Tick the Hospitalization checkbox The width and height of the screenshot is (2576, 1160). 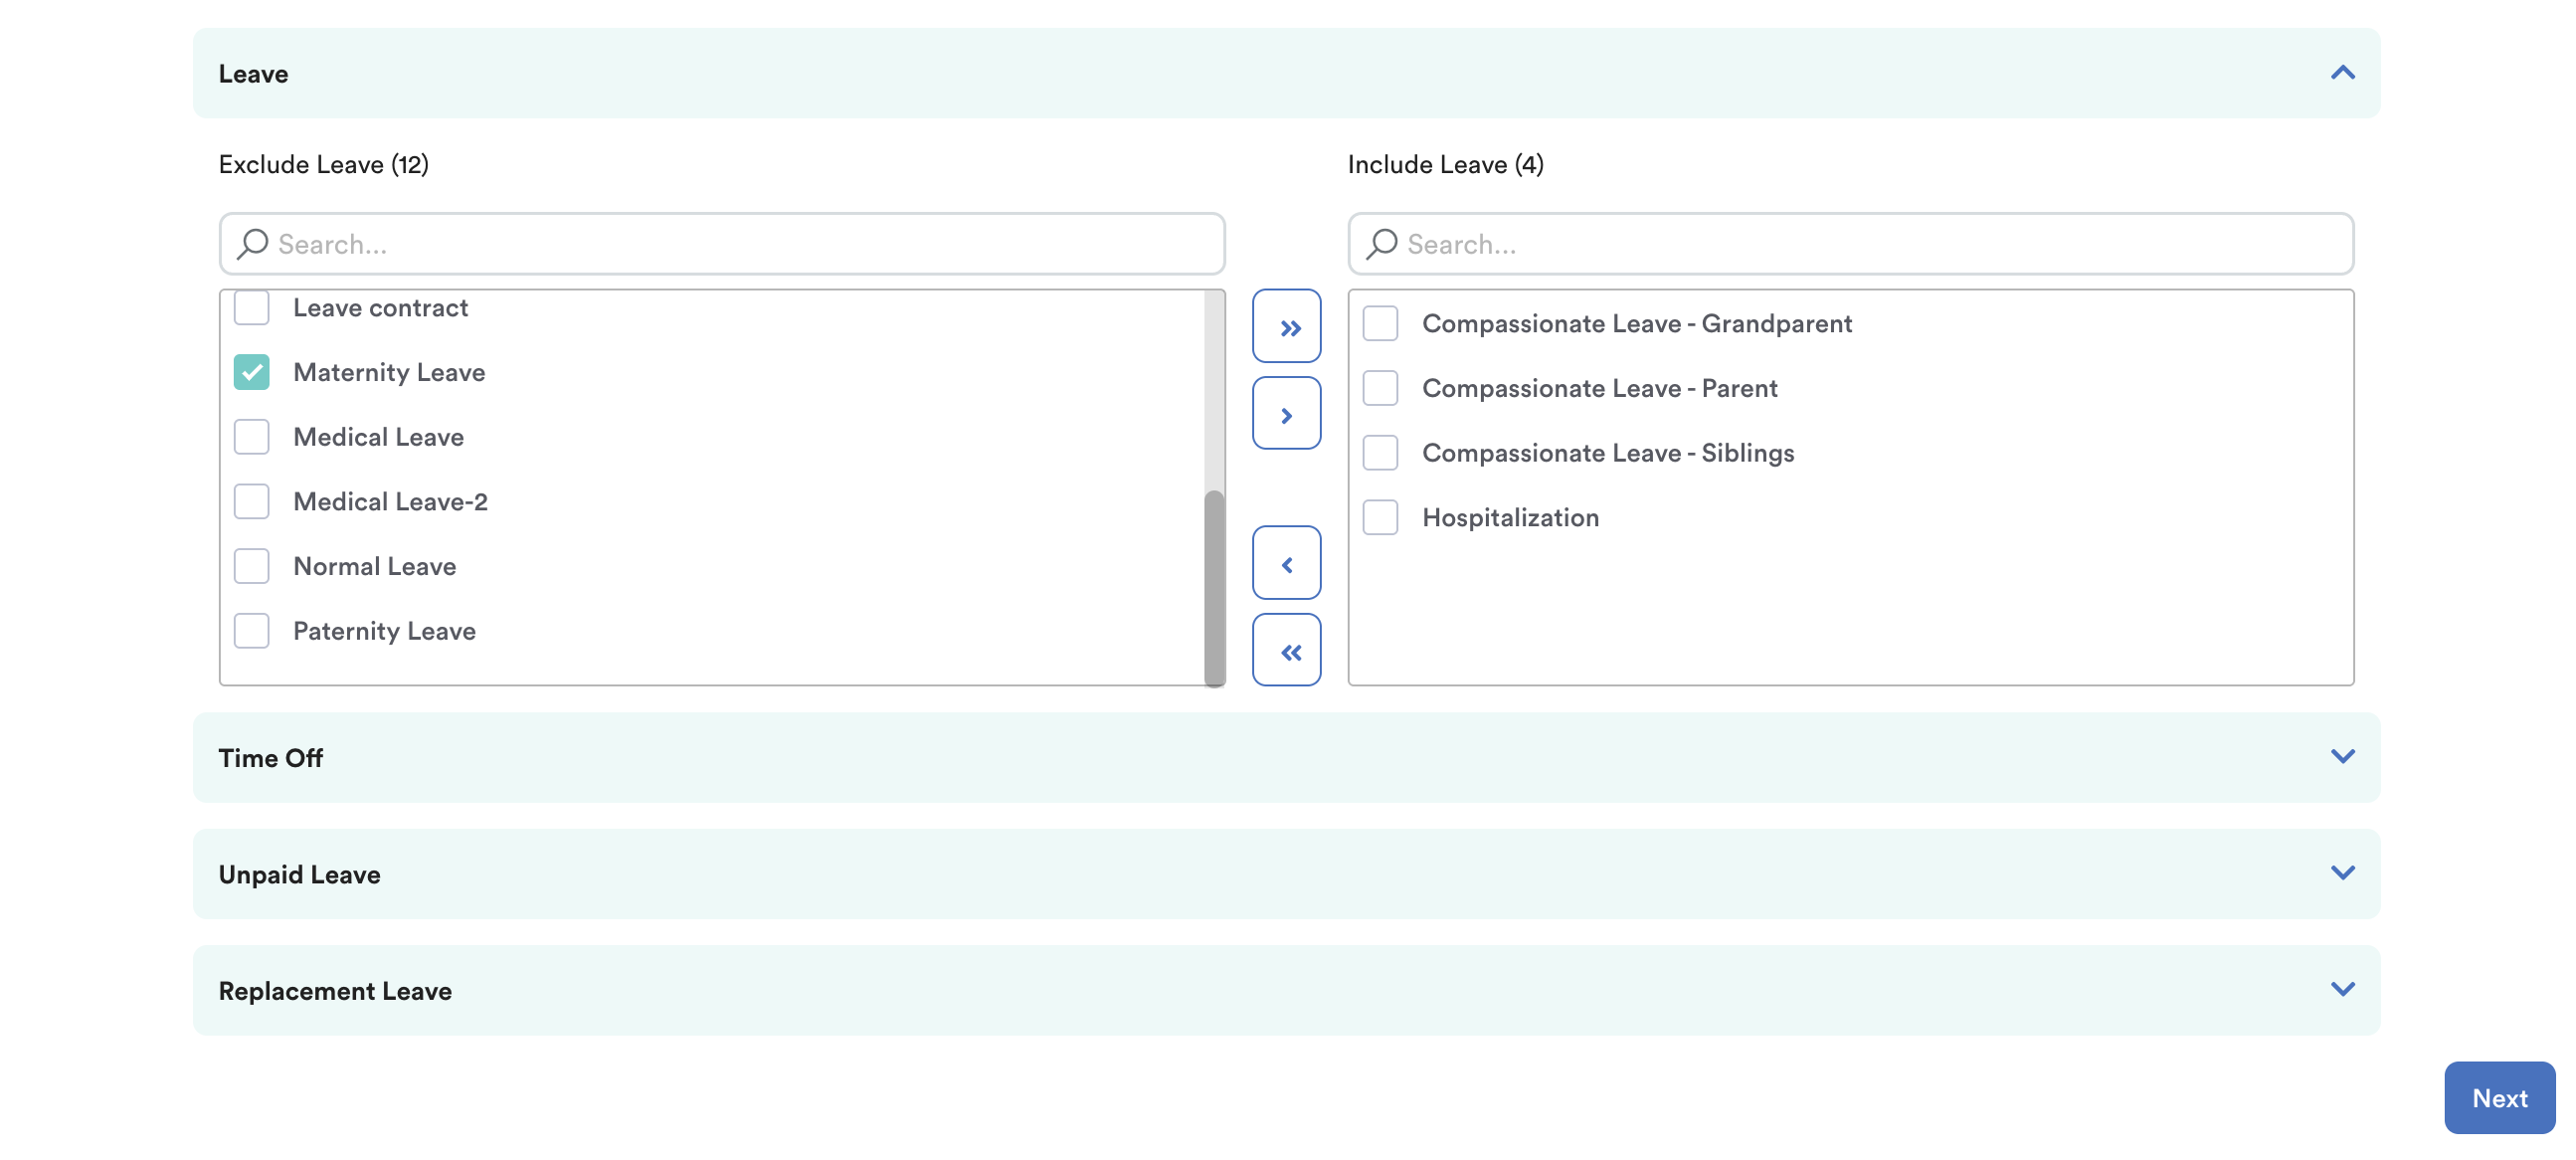(x=1380, y=517)
